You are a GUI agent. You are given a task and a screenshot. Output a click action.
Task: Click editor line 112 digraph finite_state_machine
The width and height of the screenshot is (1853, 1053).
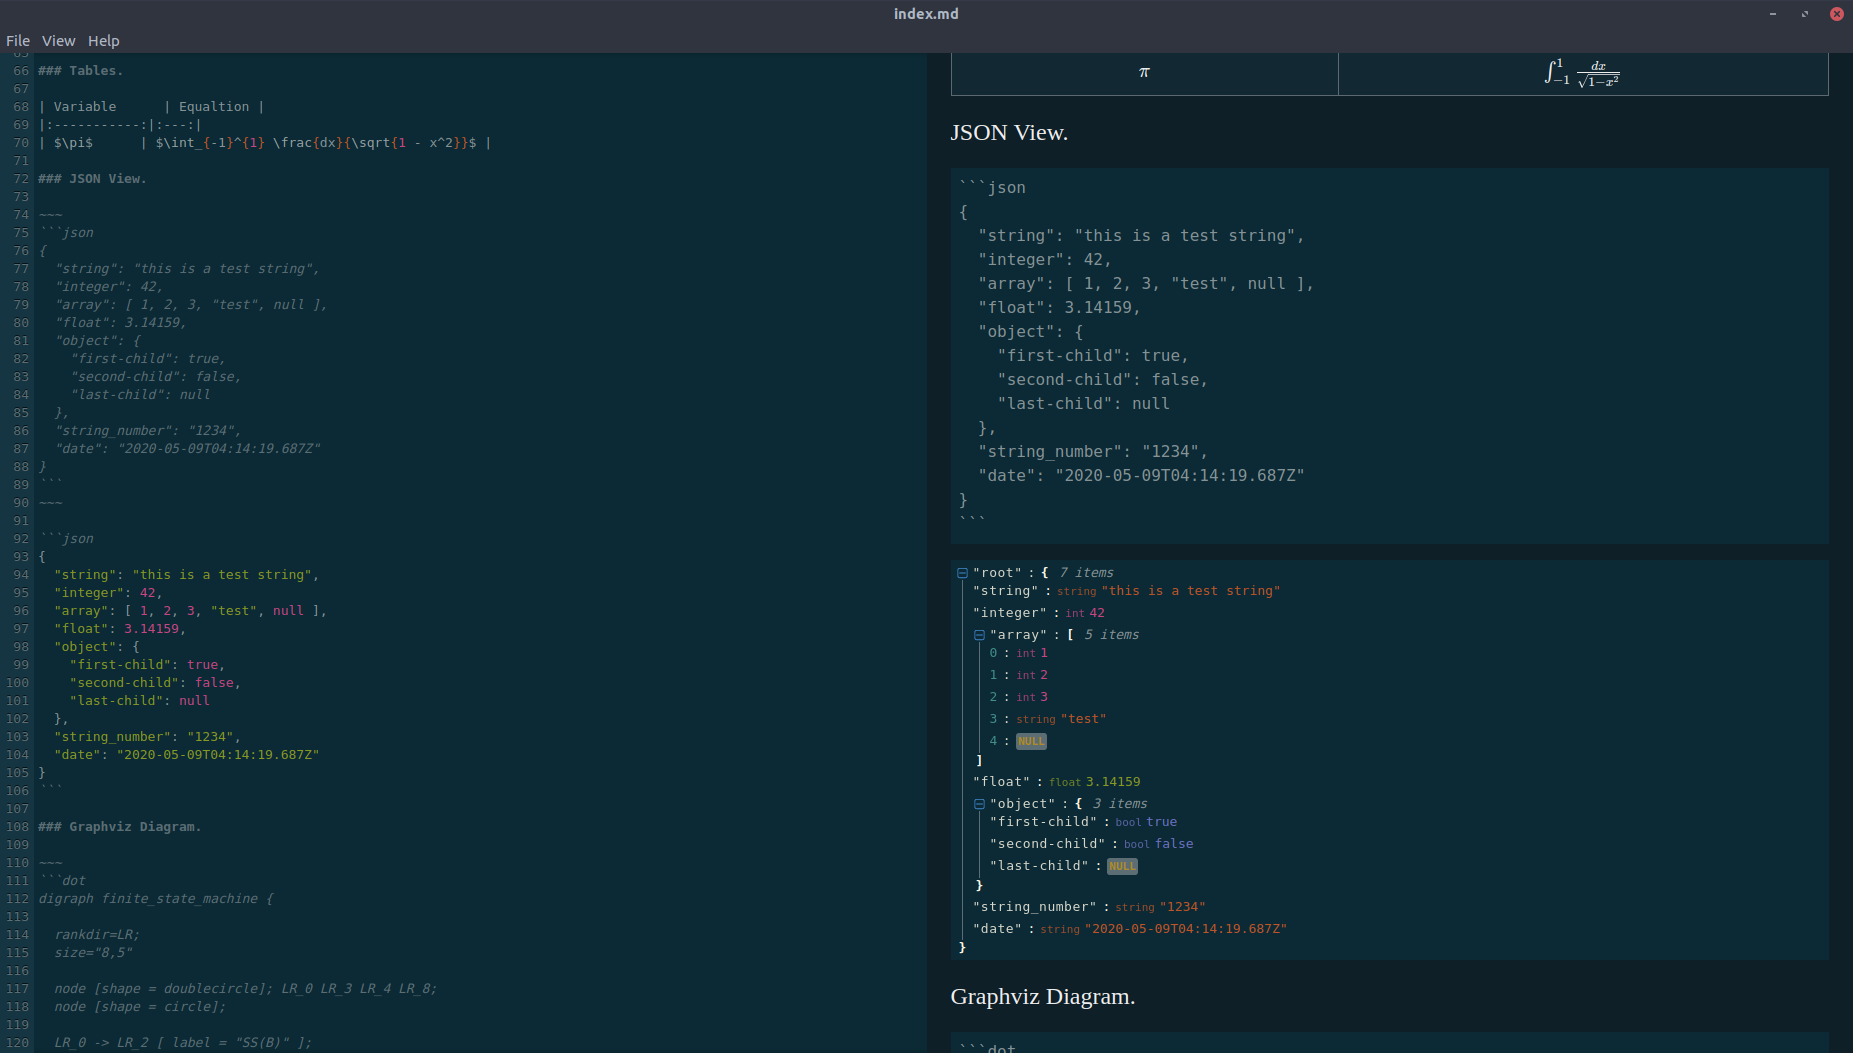point(155,899)
